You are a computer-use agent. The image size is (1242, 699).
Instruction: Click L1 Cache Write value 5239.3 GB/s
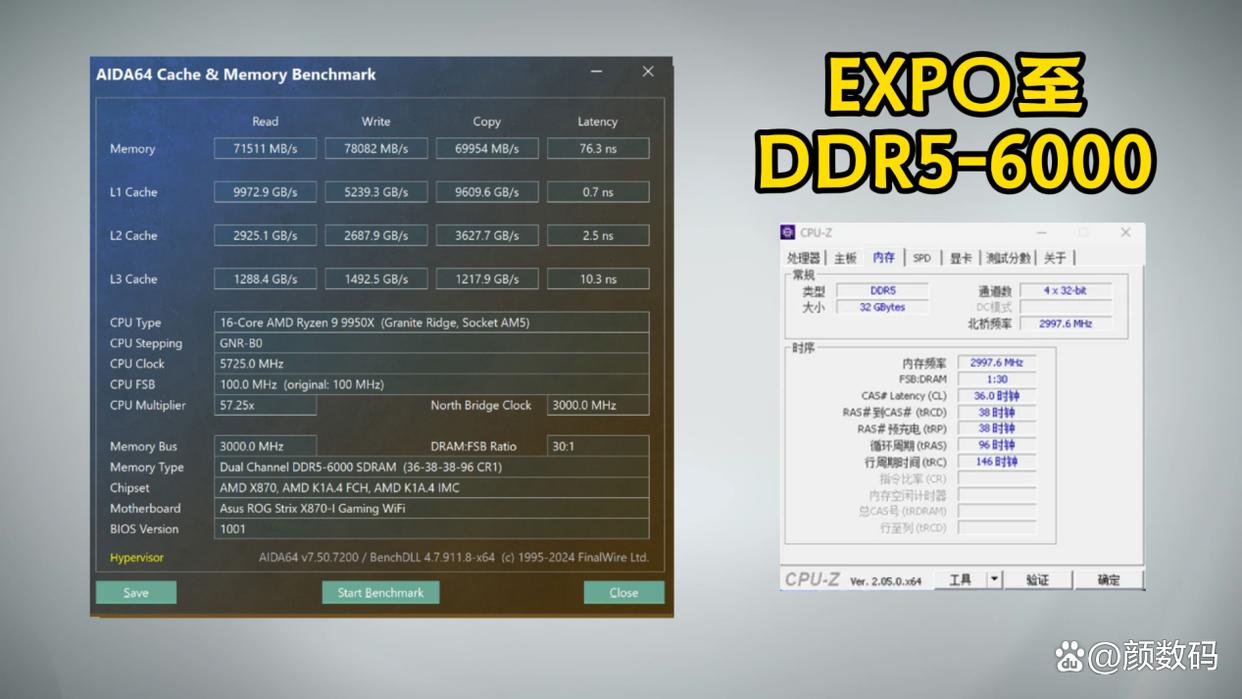(376, 192)
